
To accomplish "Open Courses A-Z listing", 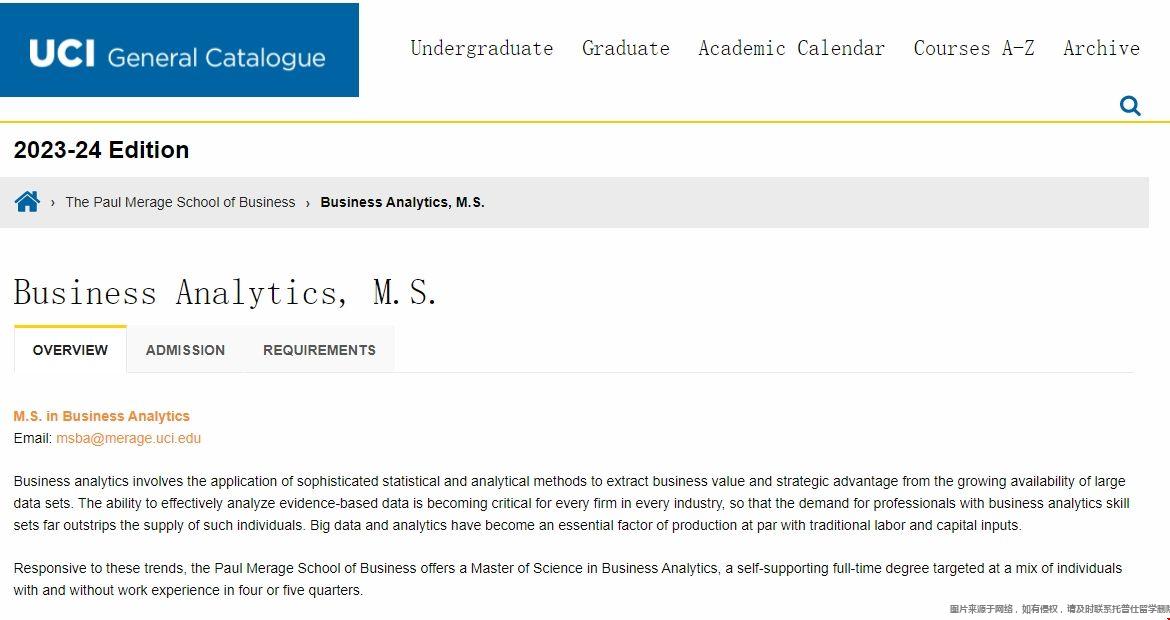I will tap(974, 48).
